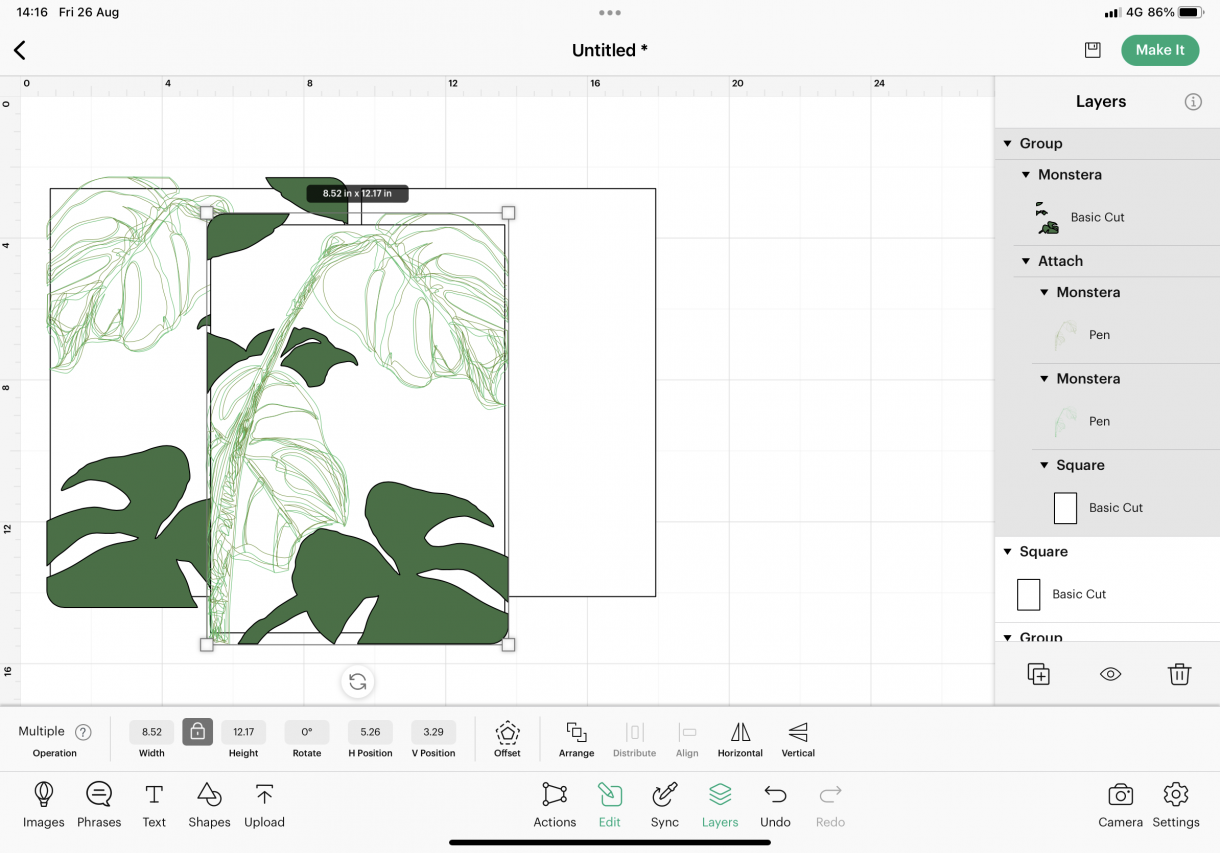Go back using the top-left chevron
This screenshot has height=853, width=1220.
[20, 50]
